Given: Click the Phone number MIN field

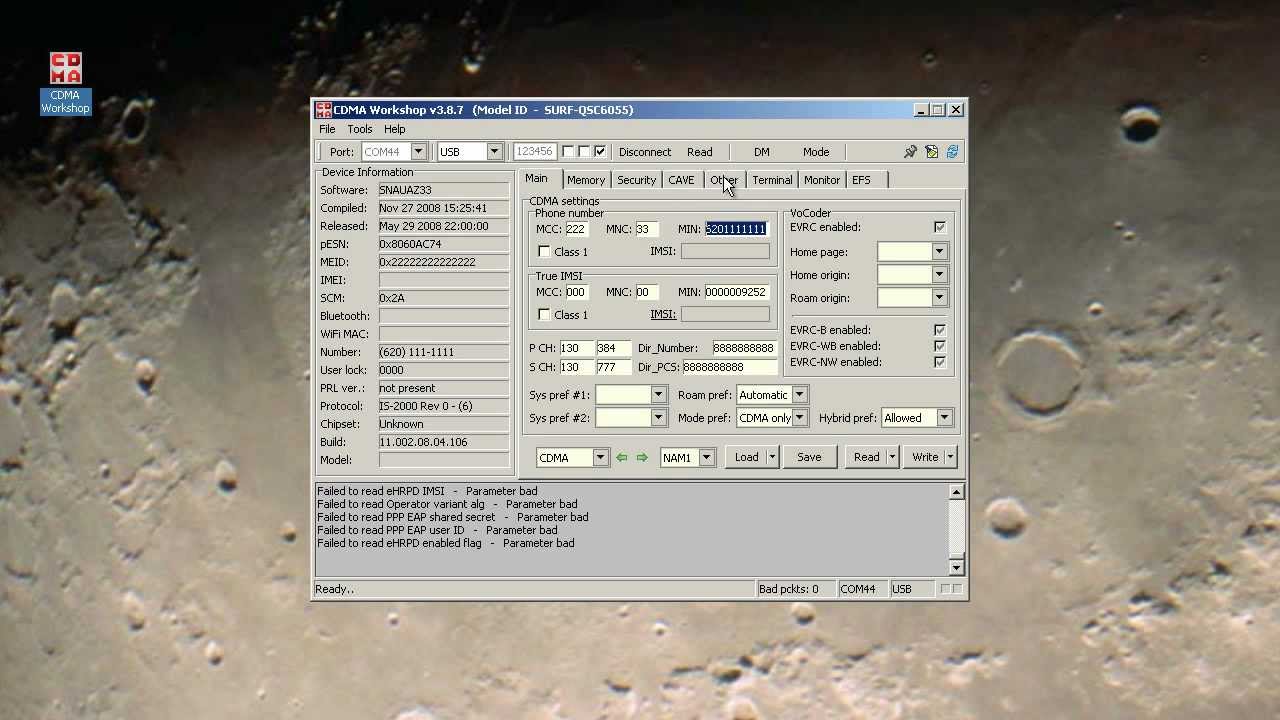Looking at the screenshot, I should tap(737, 229).
